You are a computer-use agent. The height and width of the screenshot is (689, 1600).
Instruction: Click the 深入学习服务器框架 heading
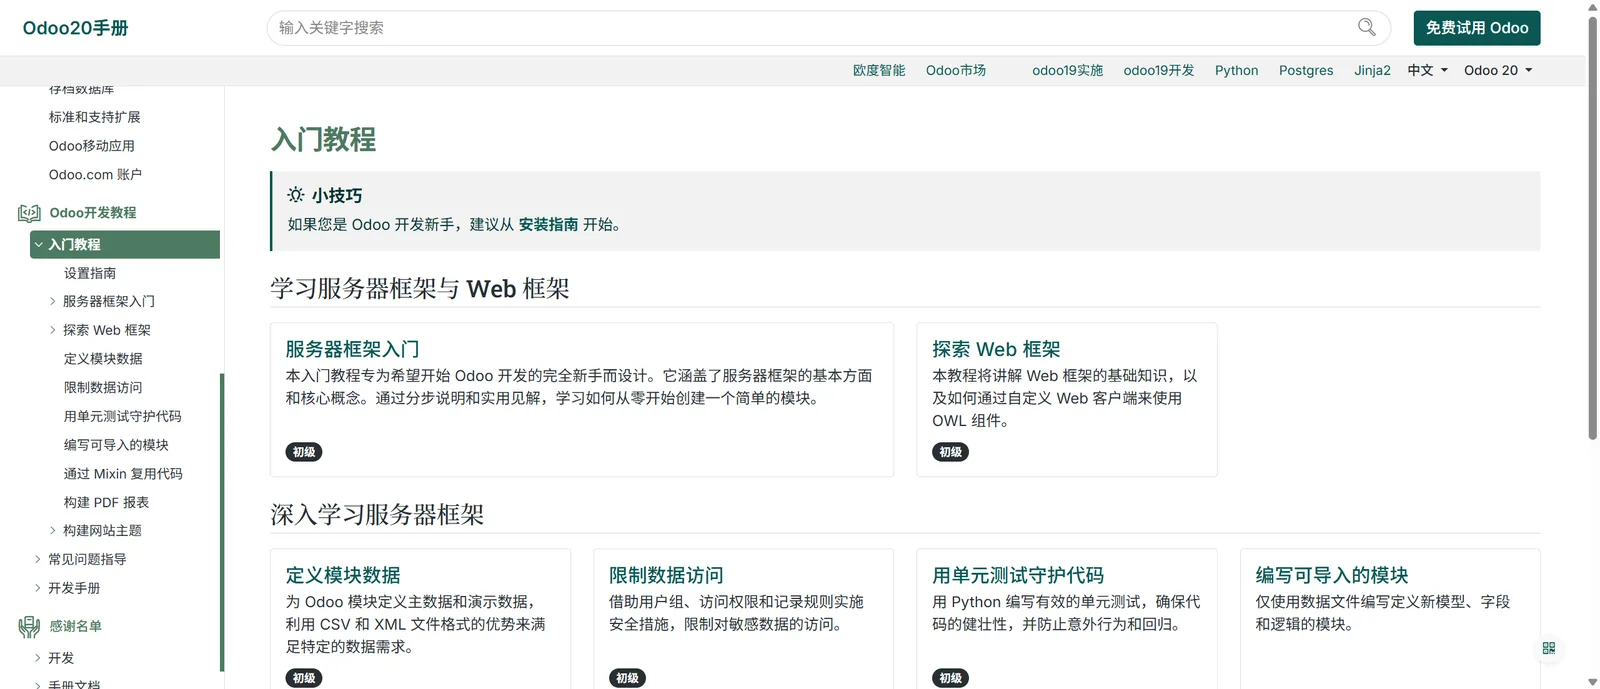click(377, 515)
